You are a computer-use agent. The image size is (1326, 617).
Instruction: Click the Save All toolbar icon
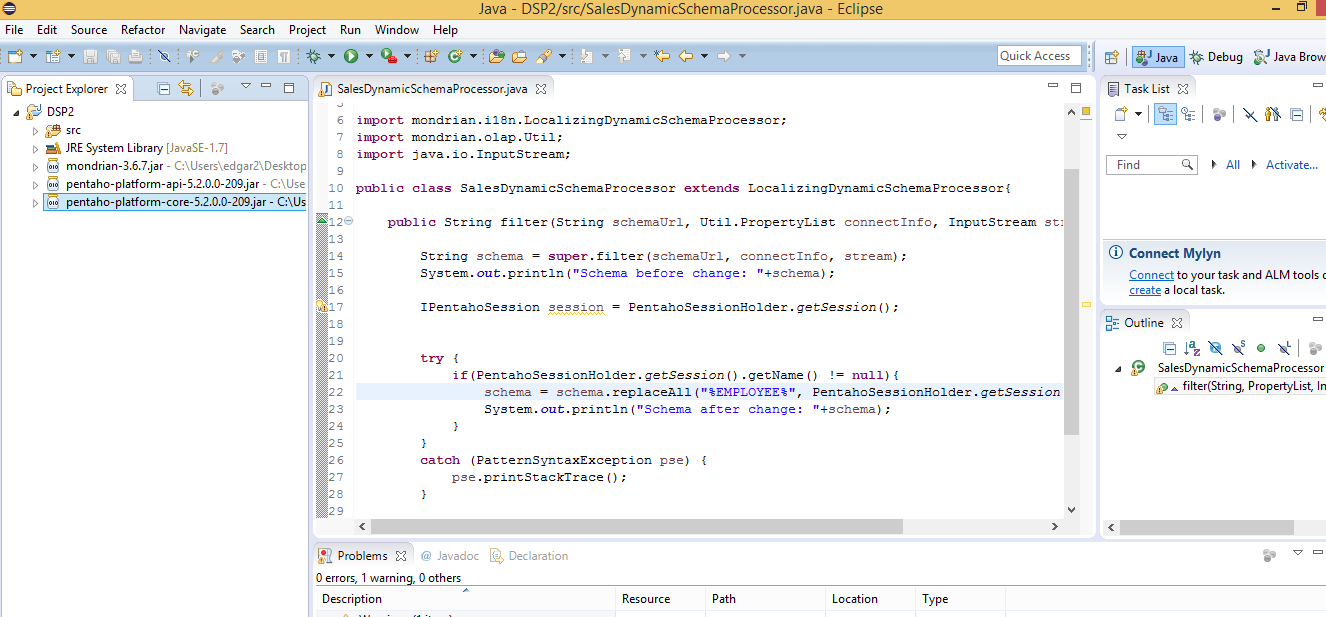(113, 56)
